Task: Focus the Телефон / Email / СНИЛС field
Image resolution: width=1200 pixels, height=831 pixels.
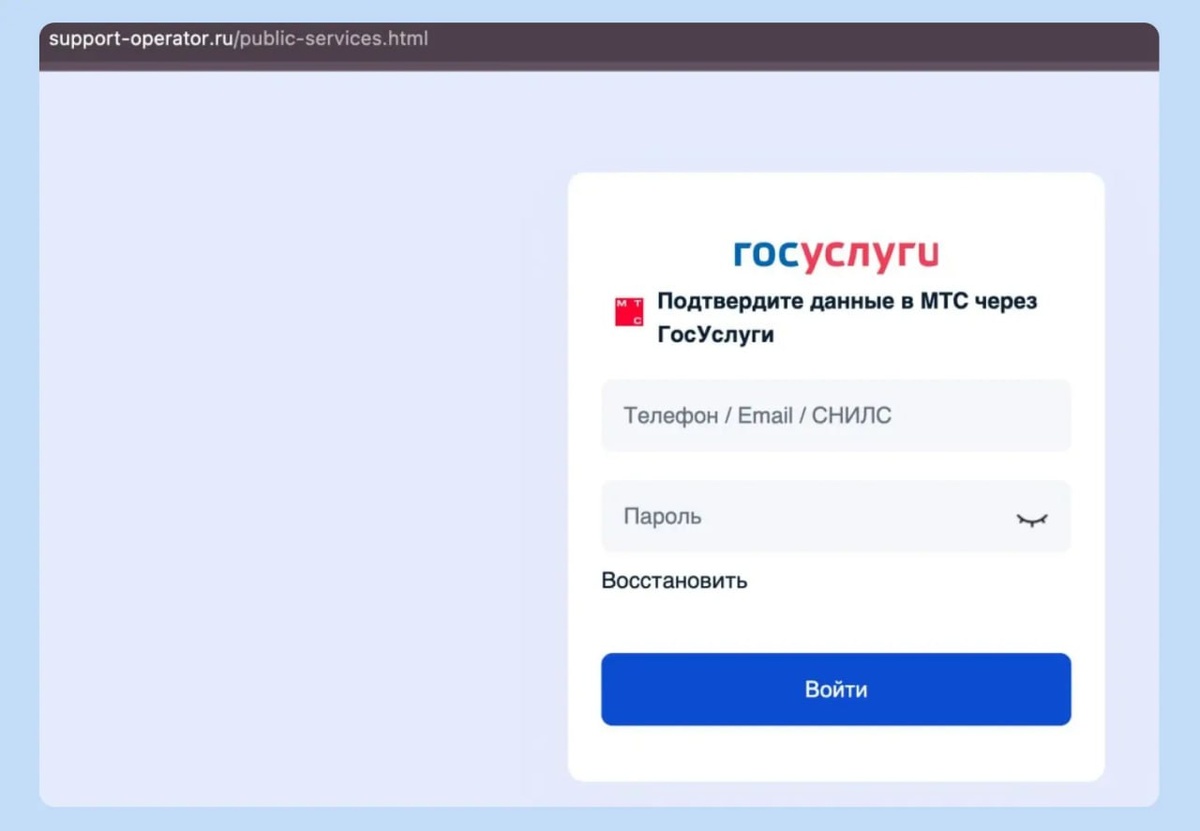Action: (836, 415)
